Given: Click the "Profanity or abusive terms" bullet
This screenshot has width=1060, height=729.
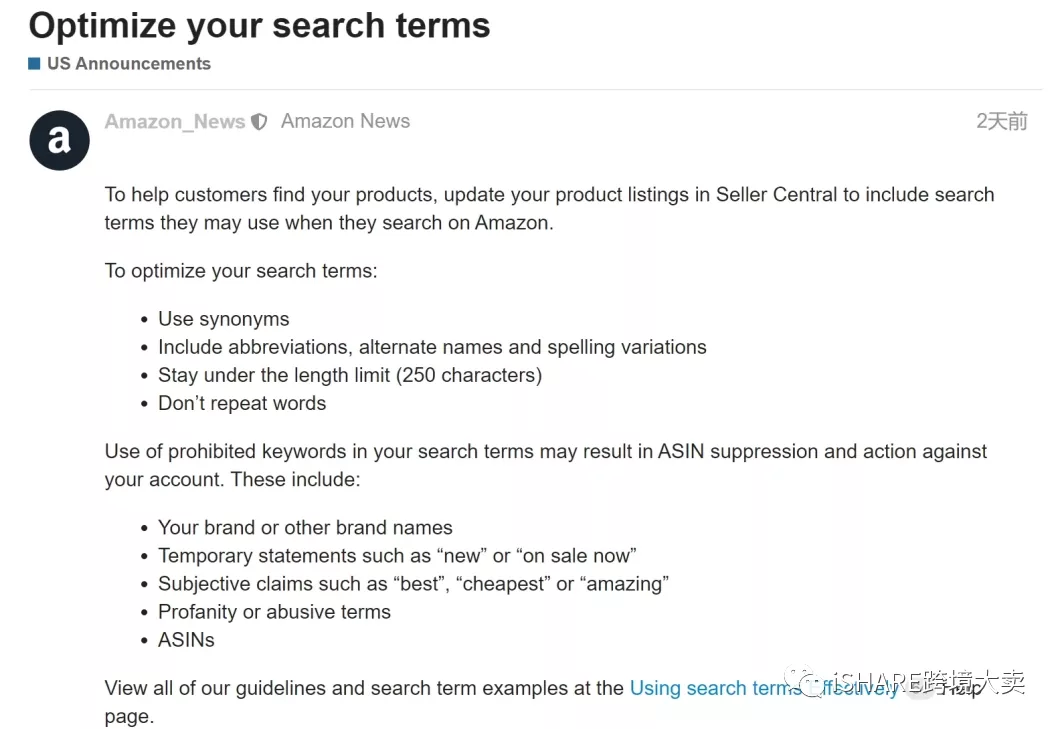Looking at the screenshot, I should 274,611.
